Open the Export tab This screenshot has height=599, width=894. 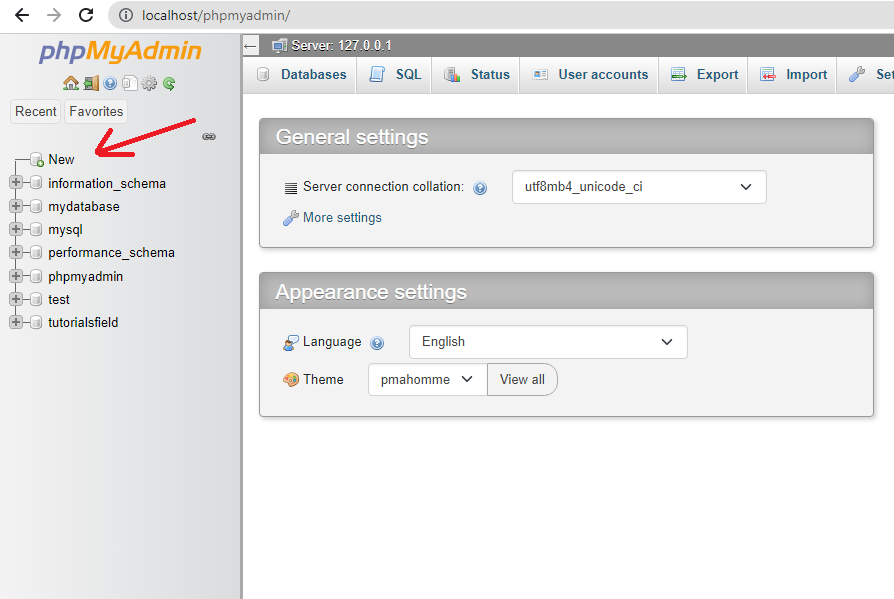(x=704, y=75)
